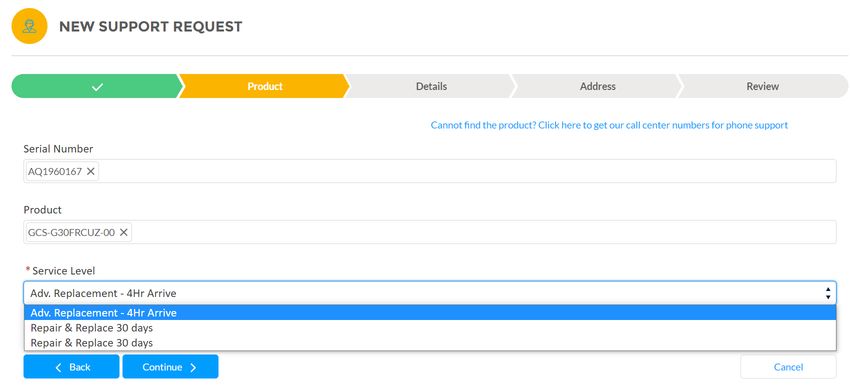Image resolution: width=850 pixels, height=389 pixels.
Task: Click the Back button
Action: [71, 367]
